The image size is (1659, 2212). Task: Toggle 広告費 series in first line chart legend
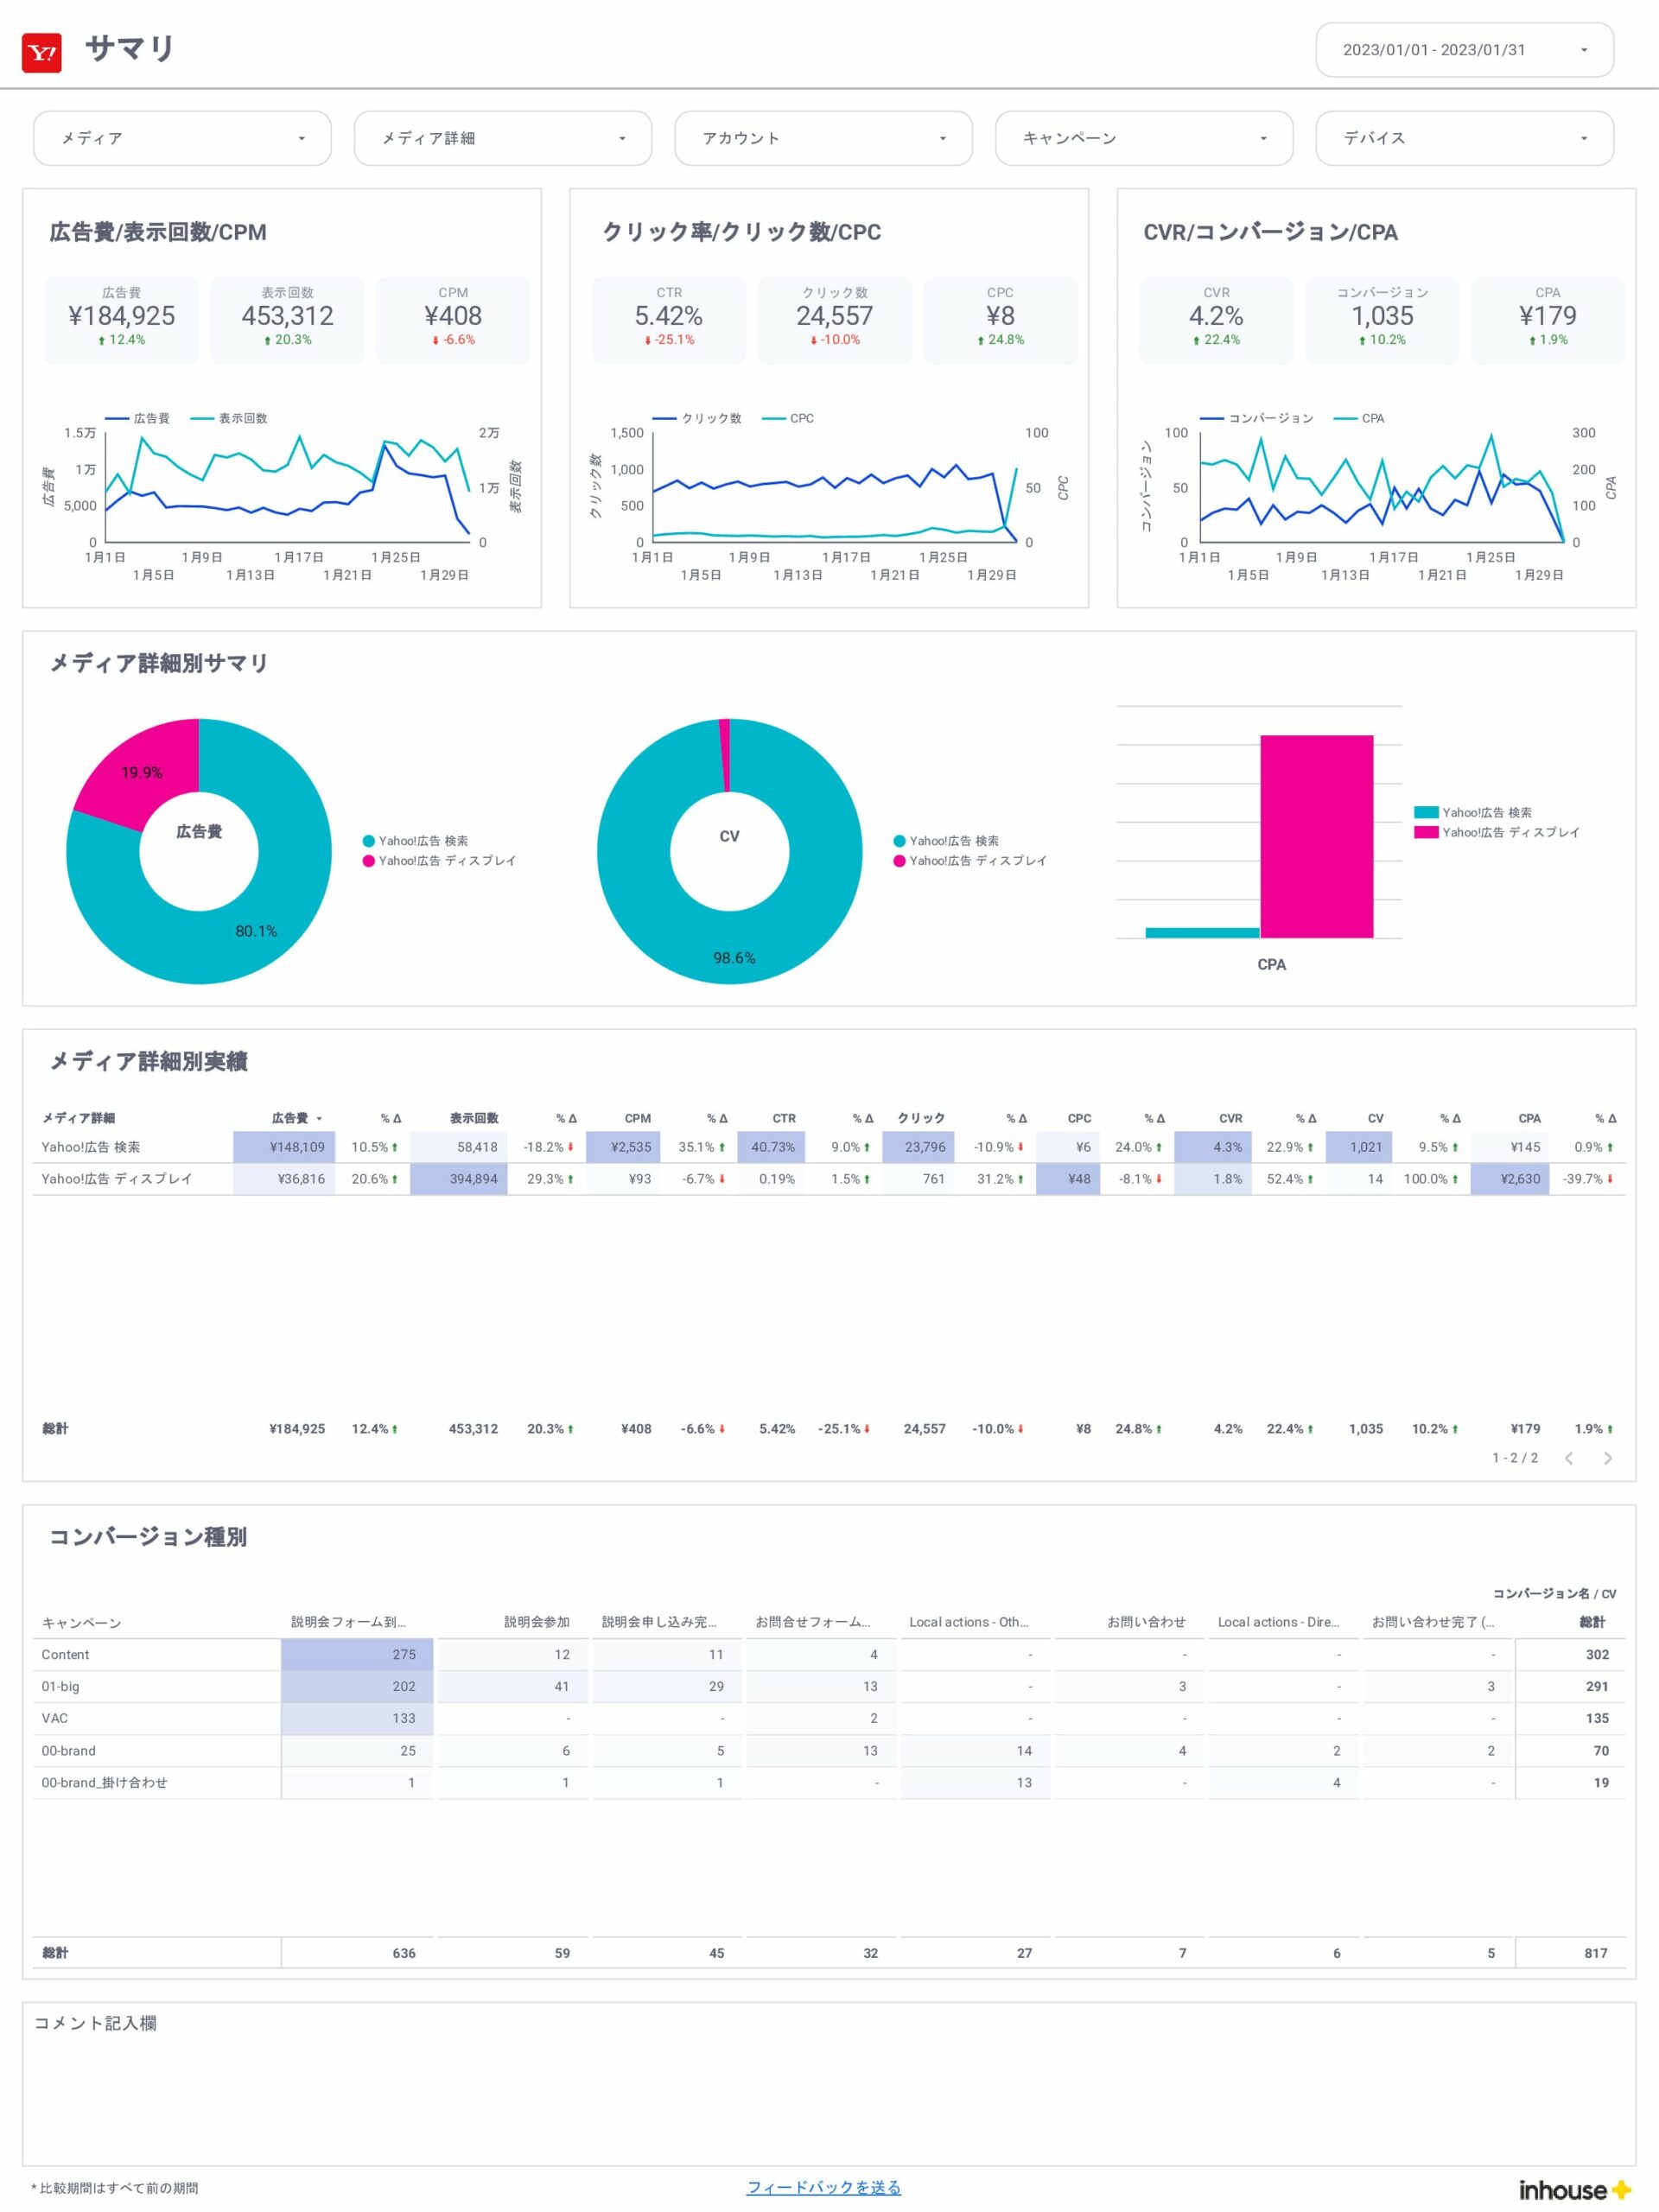[x=137, y=418]
